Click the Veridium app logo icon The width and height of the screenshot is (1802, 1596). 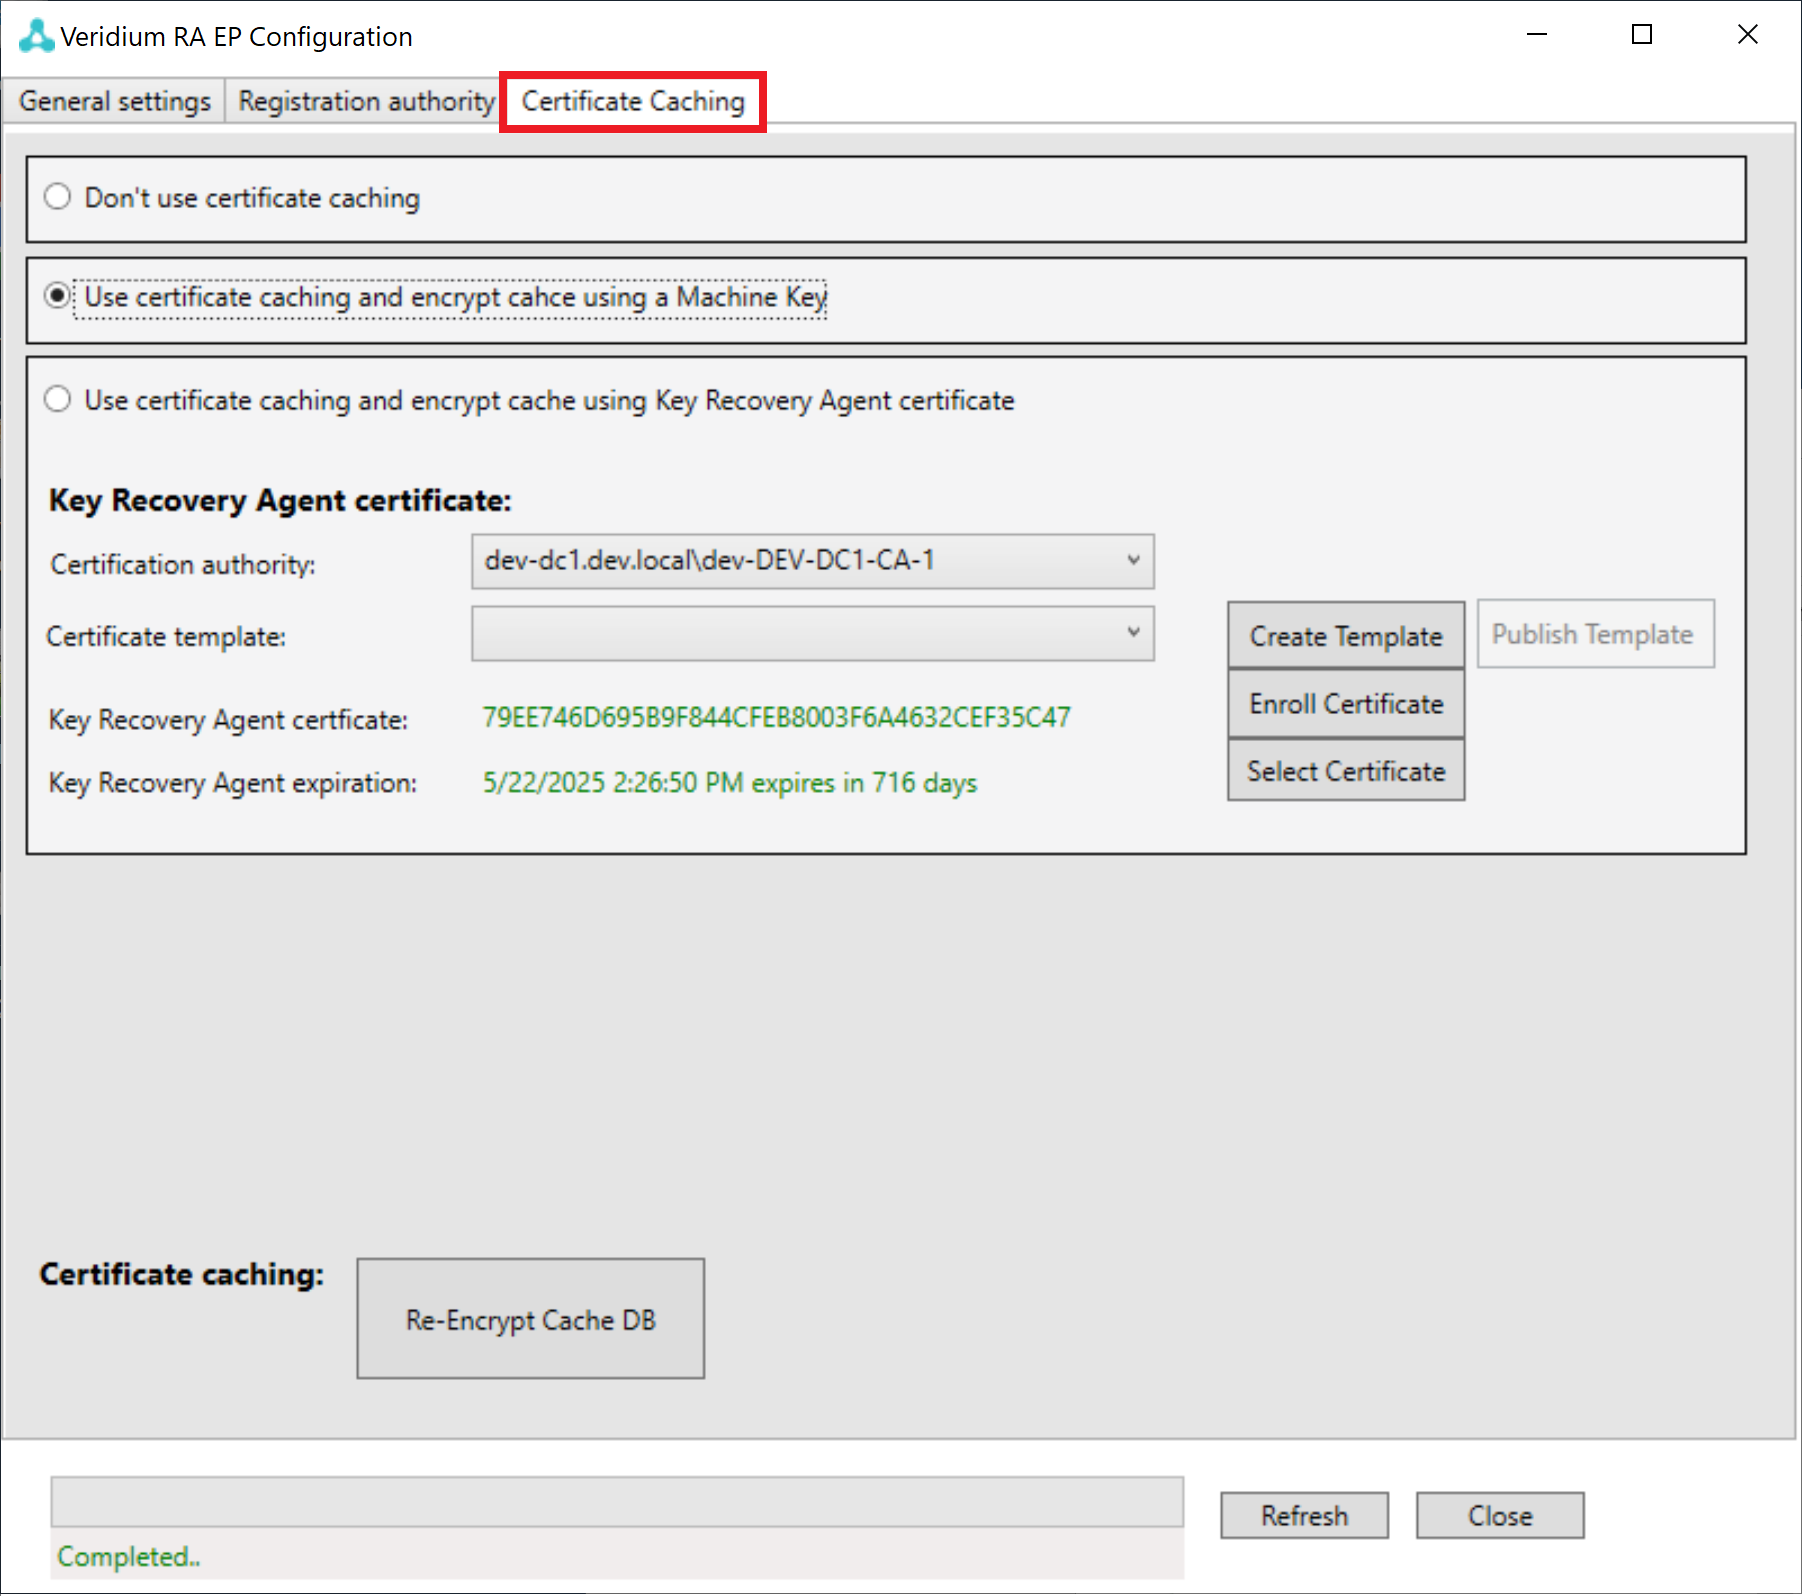[x=36, y=36]
